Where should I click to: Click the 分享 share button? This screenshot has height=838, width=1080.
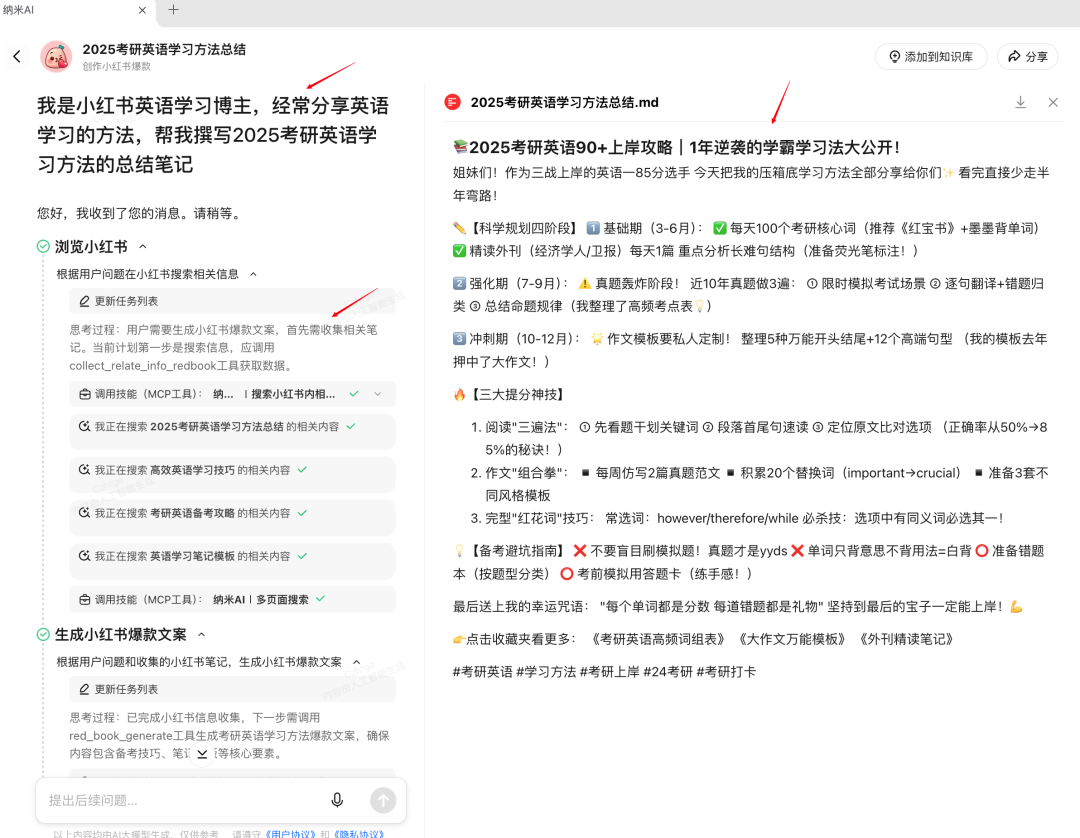(1027, 57)
